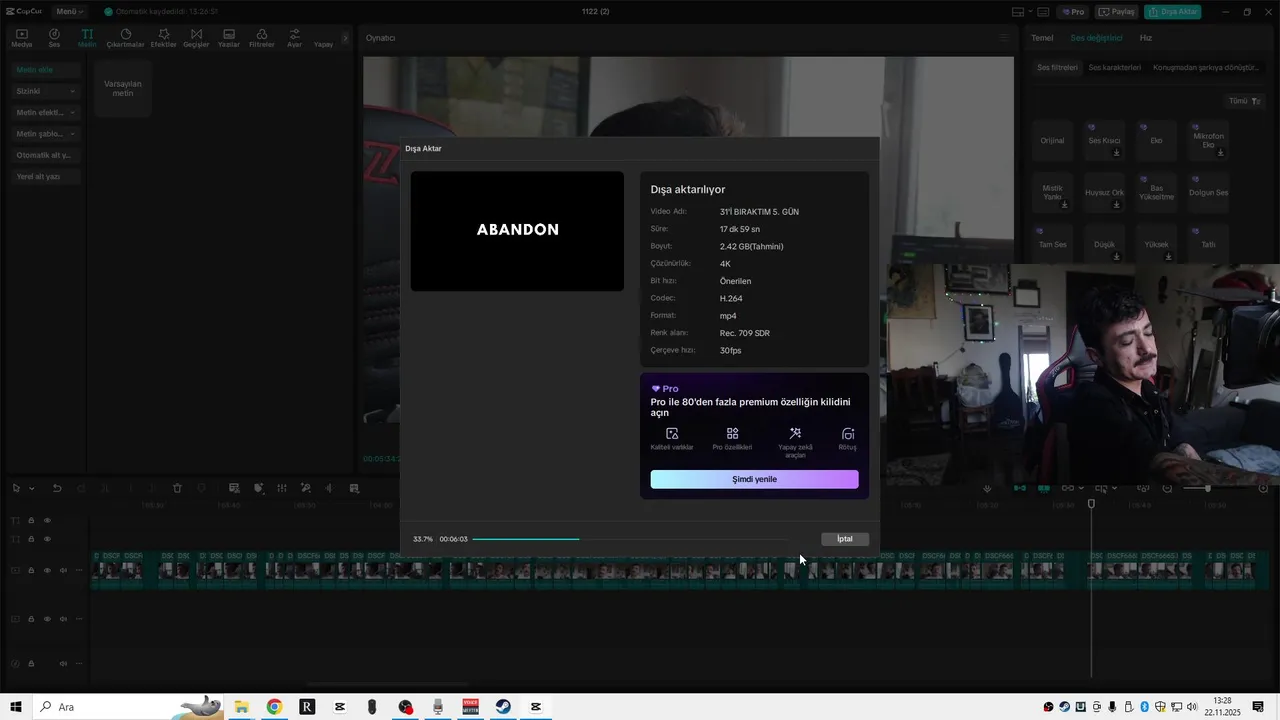Image resolution: width=1280 pixels, height=720 pixels.
Task: Click the timeline zoom-out magnifier icon
Action: [x=1167, y=488]
